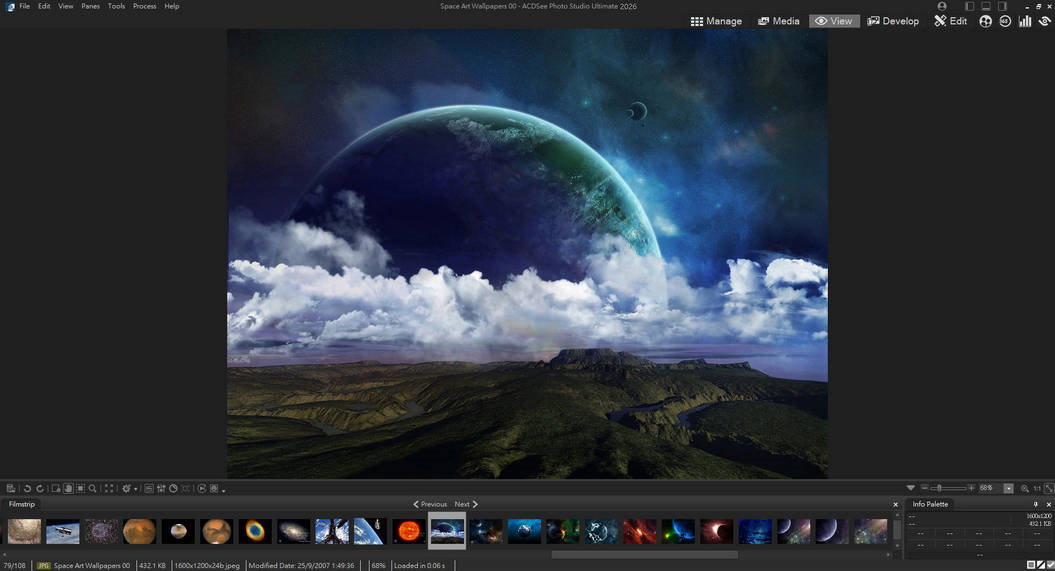This screenshot has height=571, width=1055.
Task: Click the lines panel icon in bottom toolbar
Action: pos(149,488)
